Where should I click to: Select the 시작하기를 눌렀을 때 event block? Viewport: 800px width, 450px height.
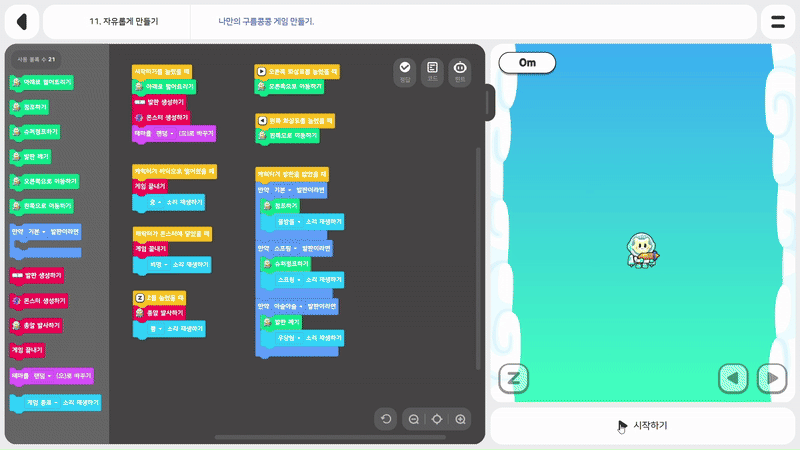click(162, 72)
